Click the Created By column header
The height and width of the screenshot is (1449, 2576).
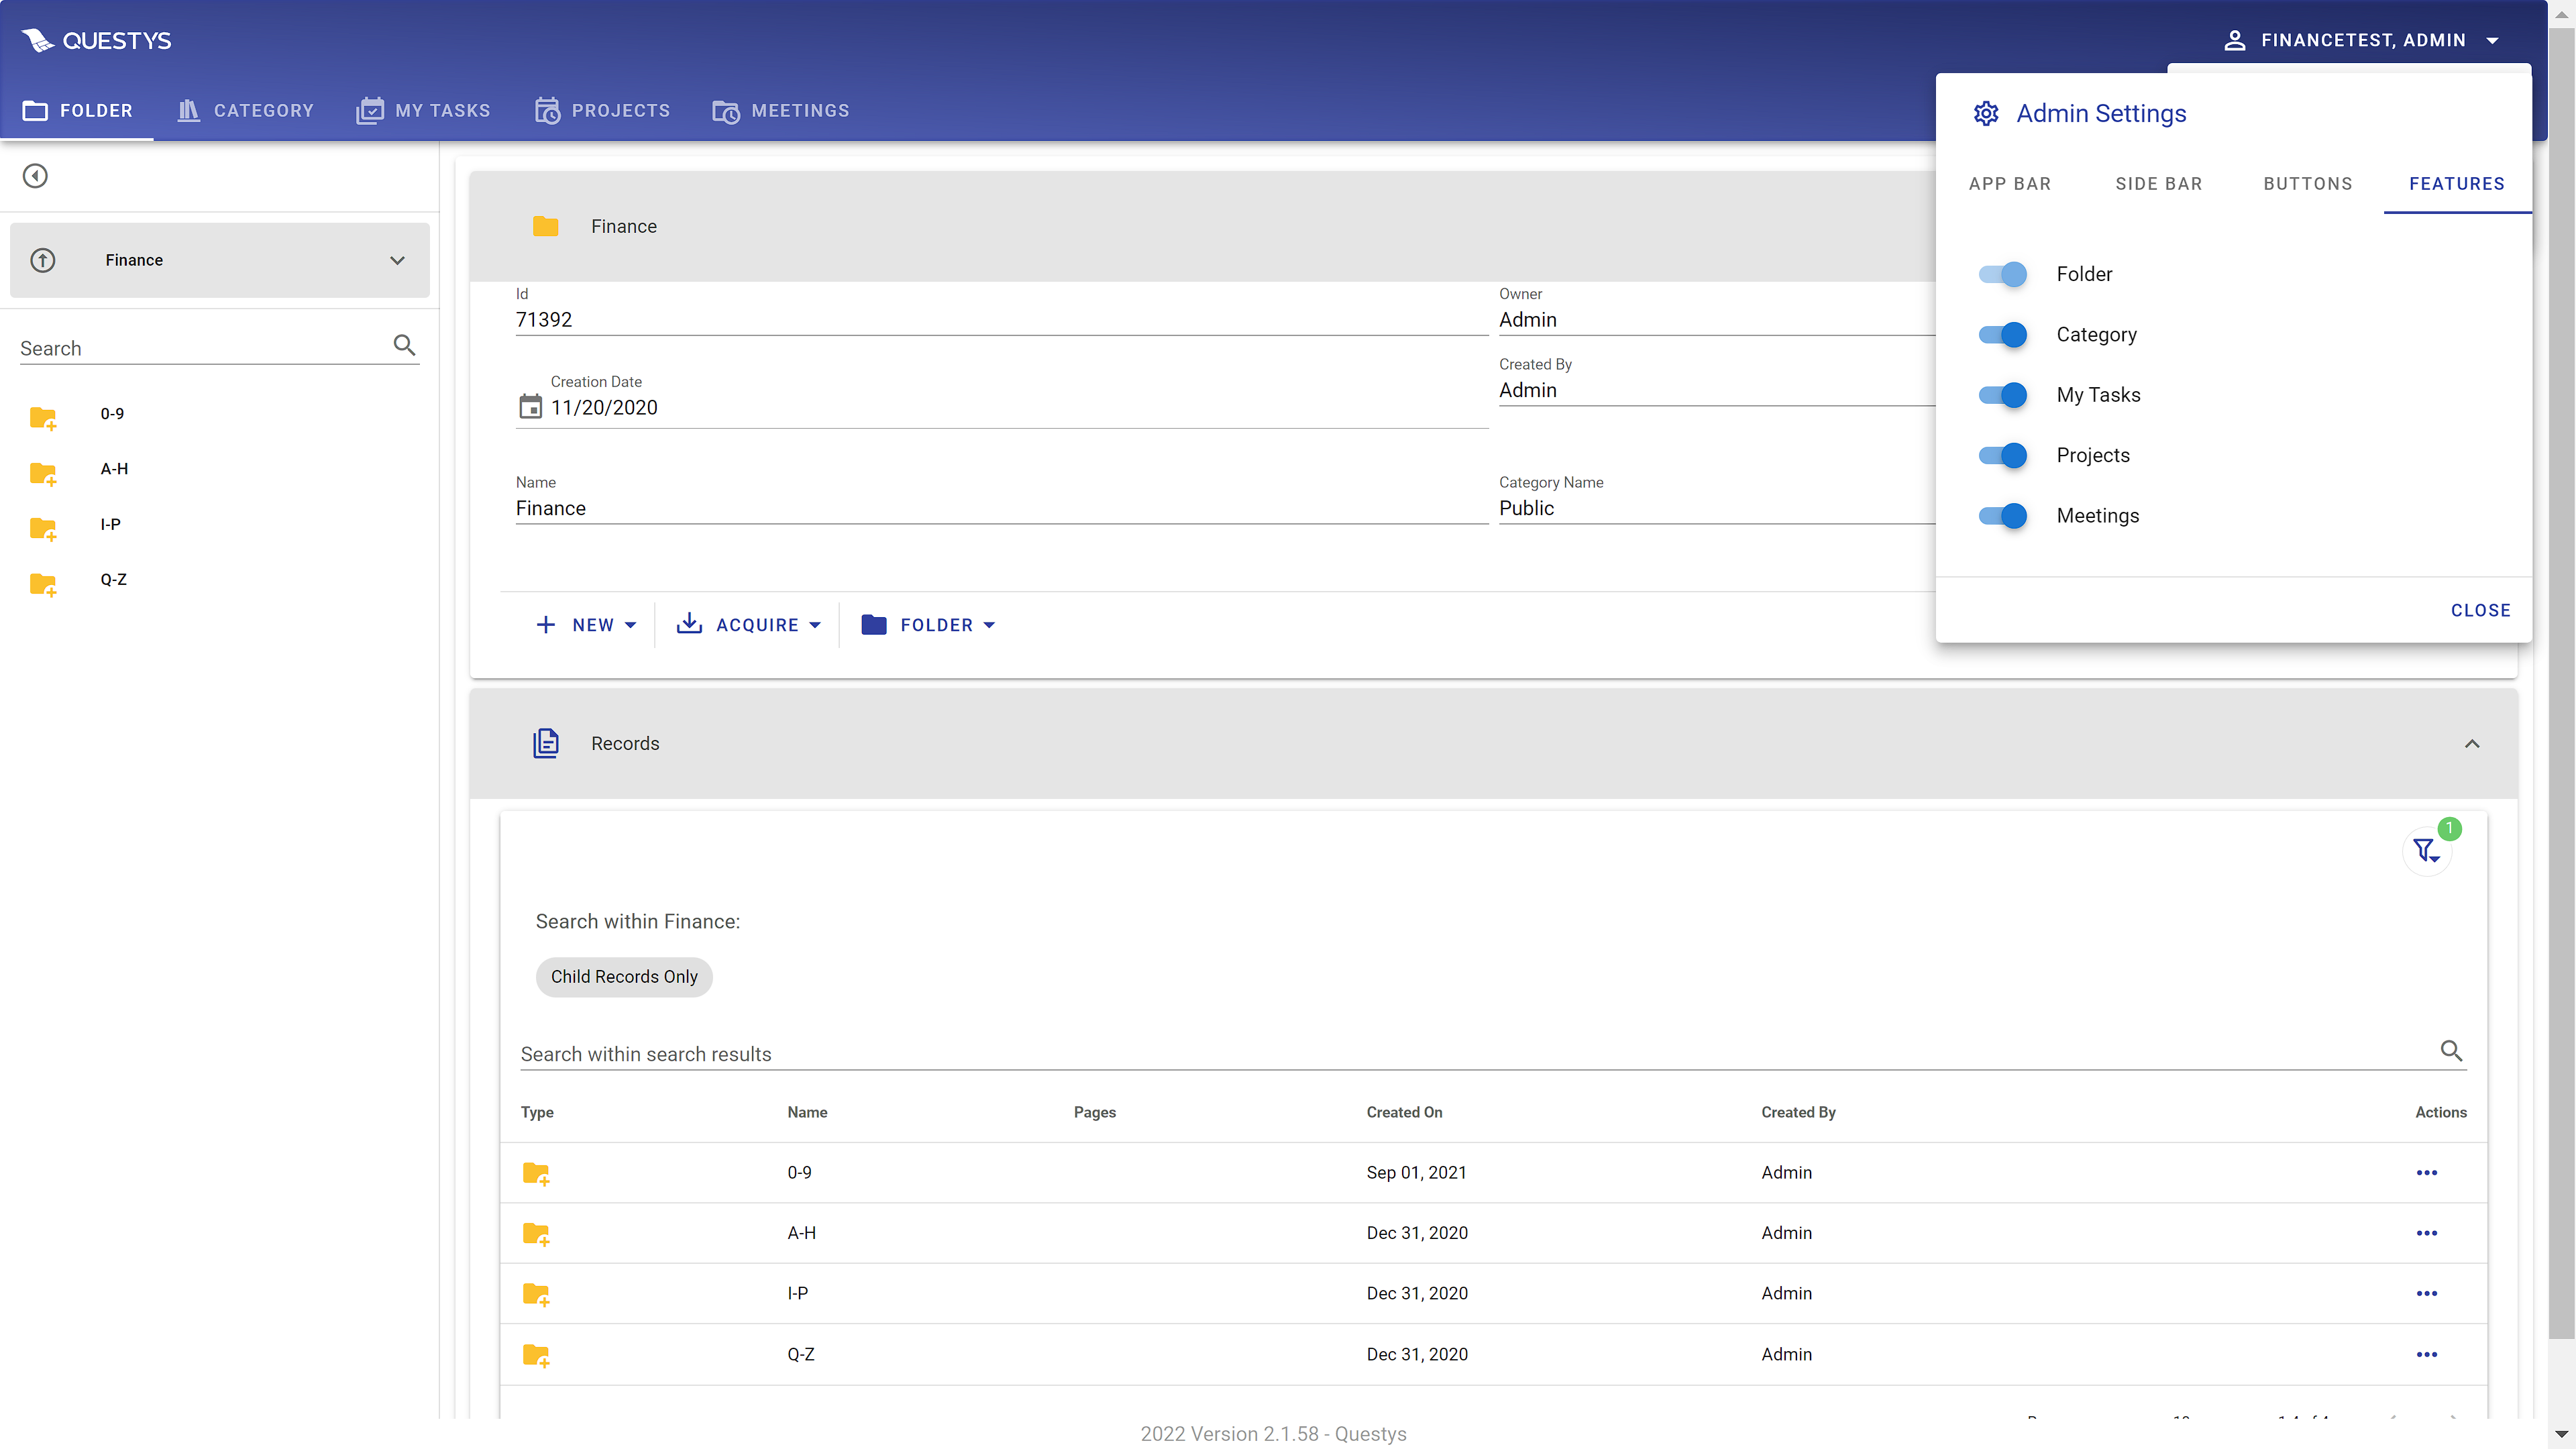1798,1112
